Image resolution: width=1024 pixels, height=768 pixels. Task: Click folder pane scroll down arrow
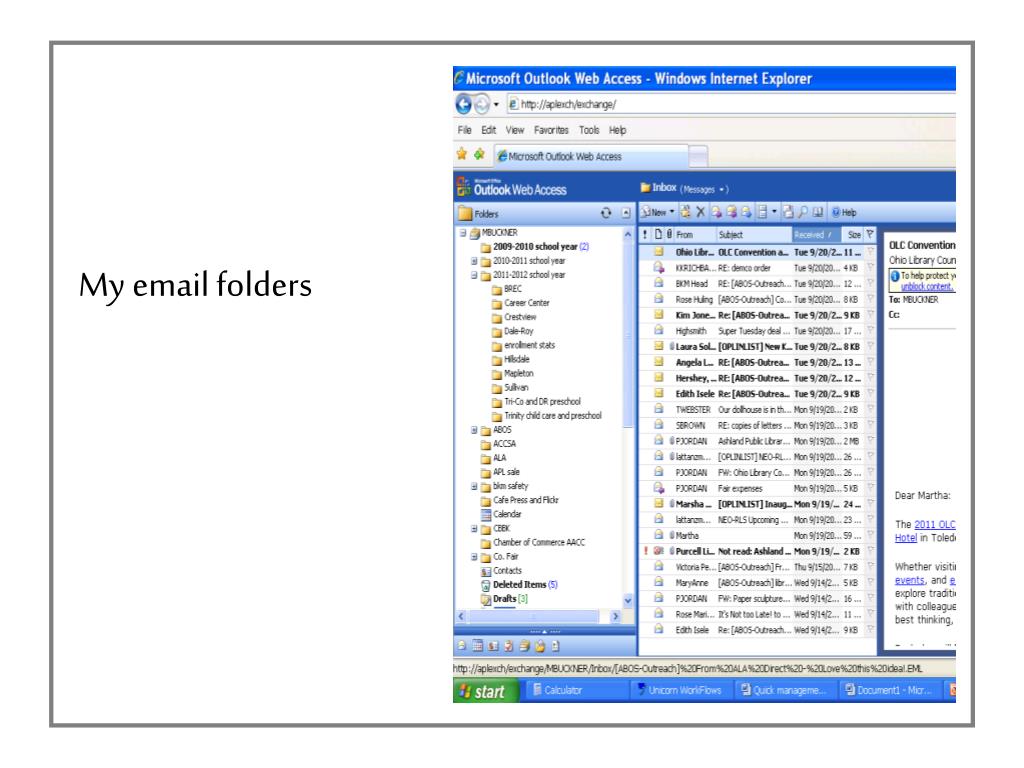pyautogui.click(x=628, y=600)
